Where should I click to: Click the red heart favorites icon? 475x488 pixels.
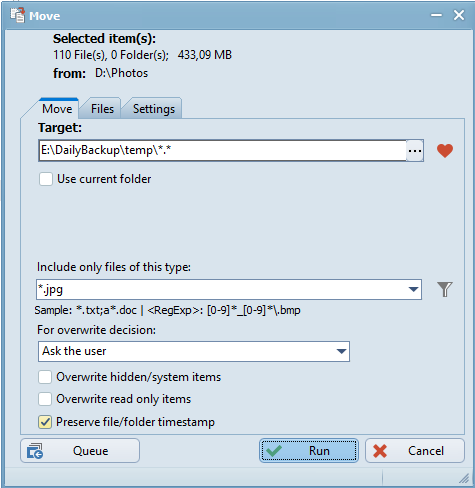click(445, 151)
